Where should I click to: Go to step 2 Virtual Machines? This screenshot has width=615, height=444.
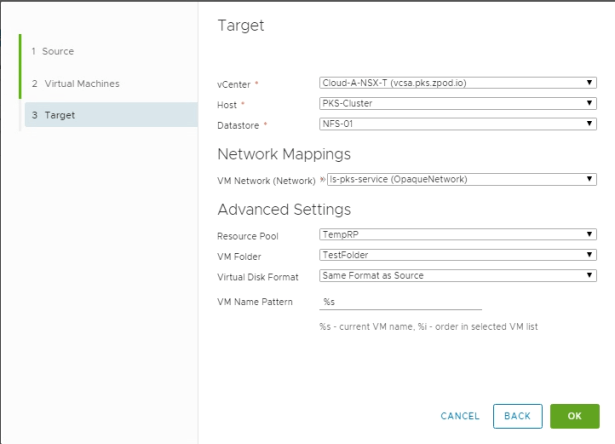coord(82,83)
